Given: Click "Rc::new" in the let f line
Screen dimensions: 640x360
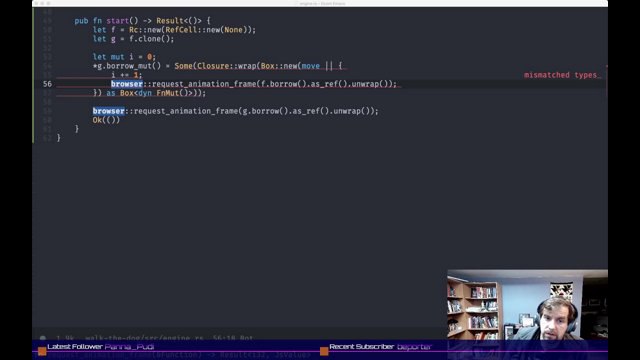Looking at the screenshot, I should [x=145, y=30].
